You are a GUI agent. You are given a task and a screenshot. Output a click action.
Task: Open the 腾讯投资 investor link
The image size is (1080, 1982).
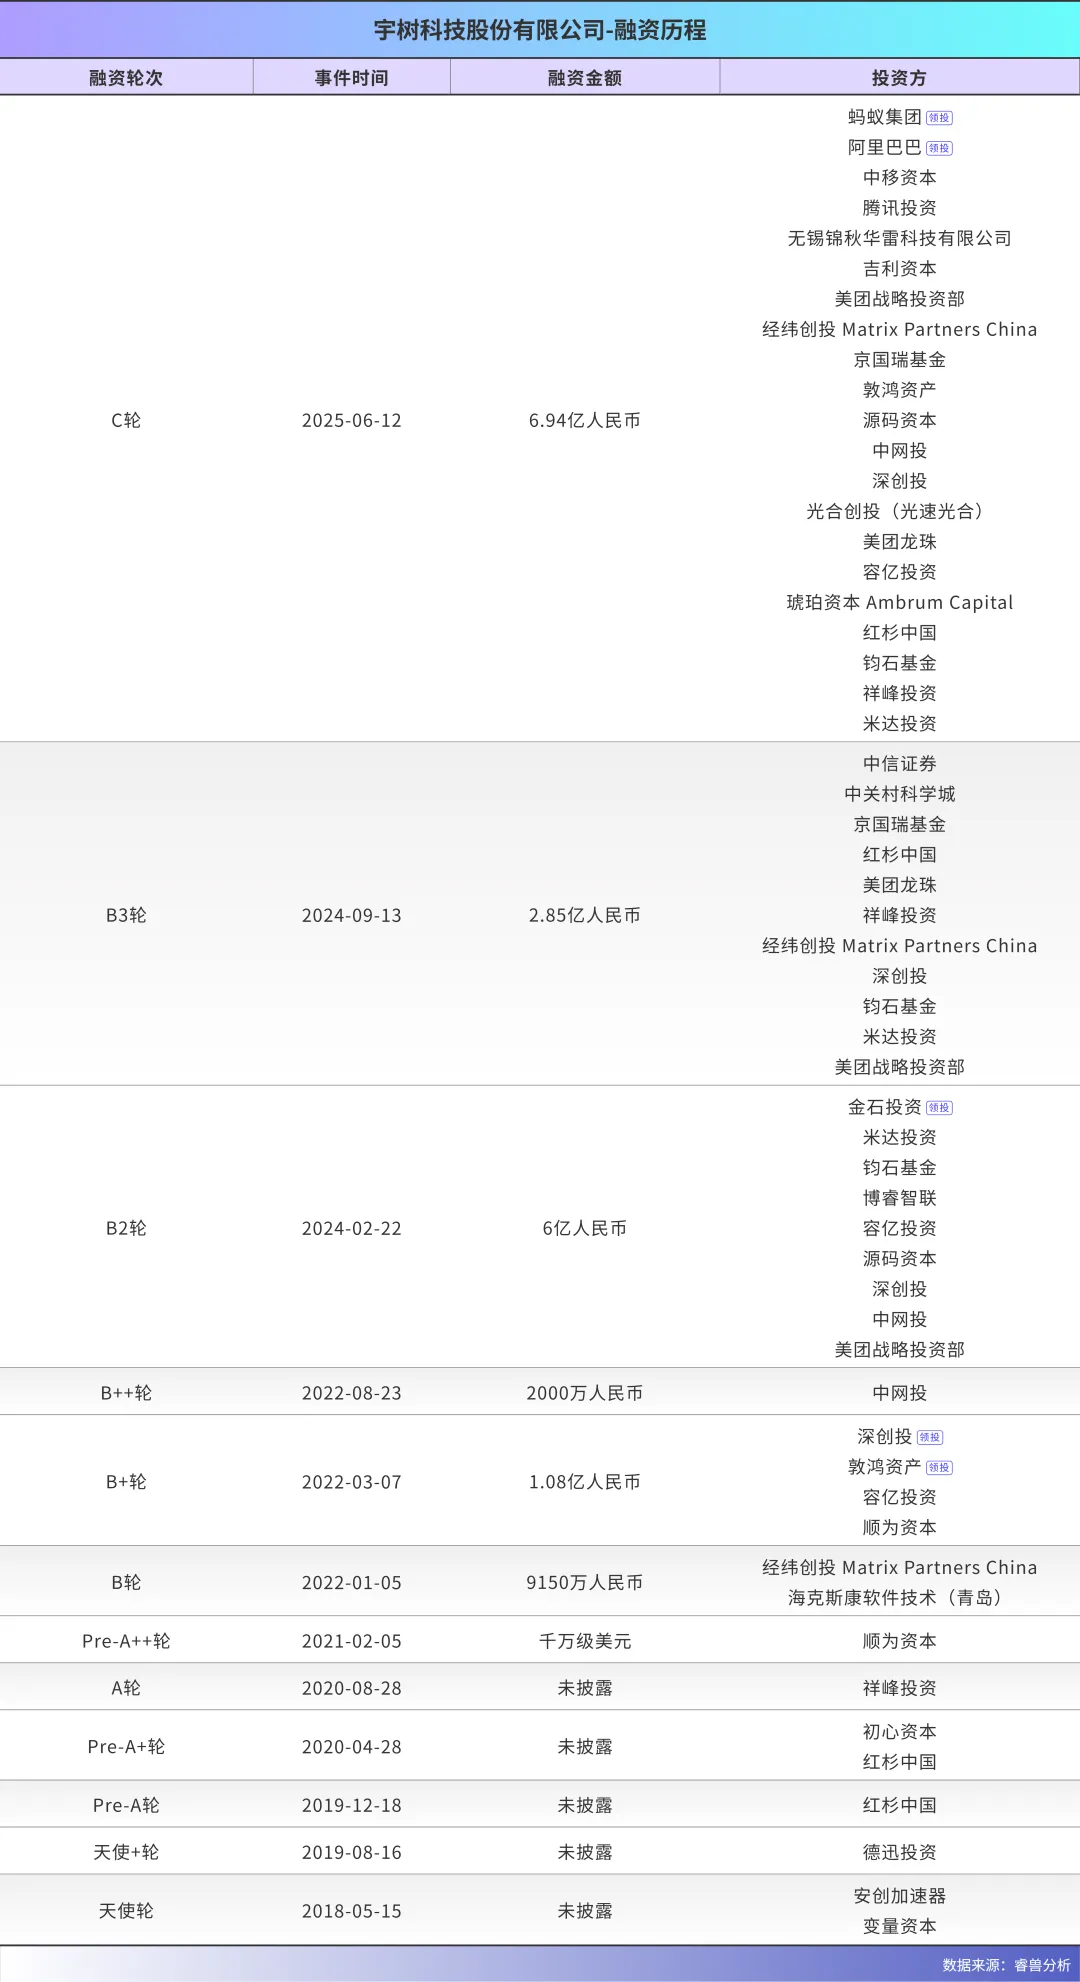tap(899, 208)
